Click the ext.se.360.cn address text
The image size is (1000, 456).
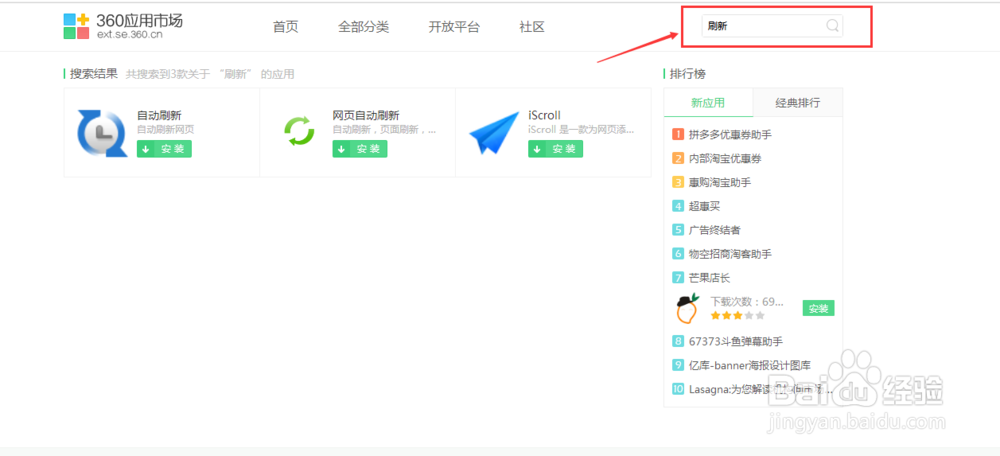tap(129, 35)
